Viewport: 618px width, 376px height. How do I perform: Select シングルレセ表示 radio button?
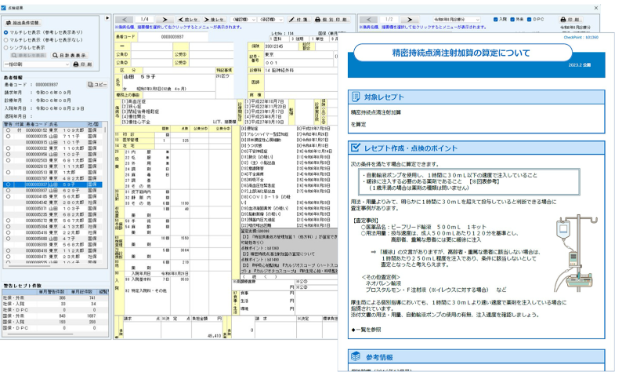[x=6, y=47]
